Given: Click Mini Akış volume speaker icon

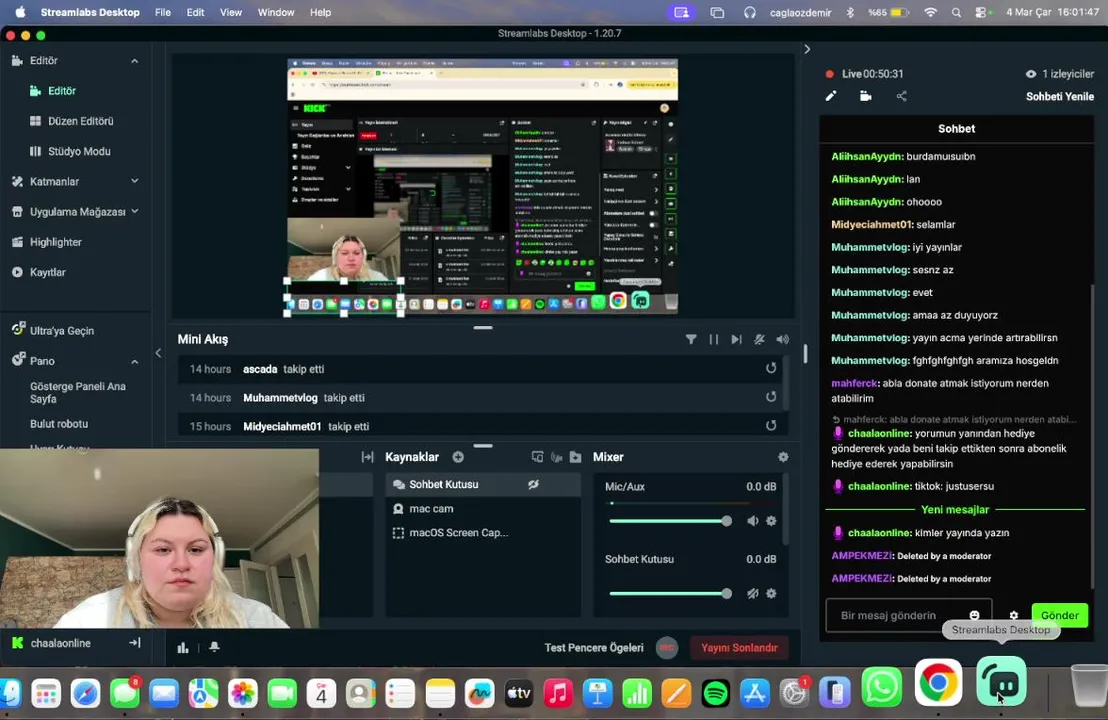Looking at the screenshot, I should (782, 339).
